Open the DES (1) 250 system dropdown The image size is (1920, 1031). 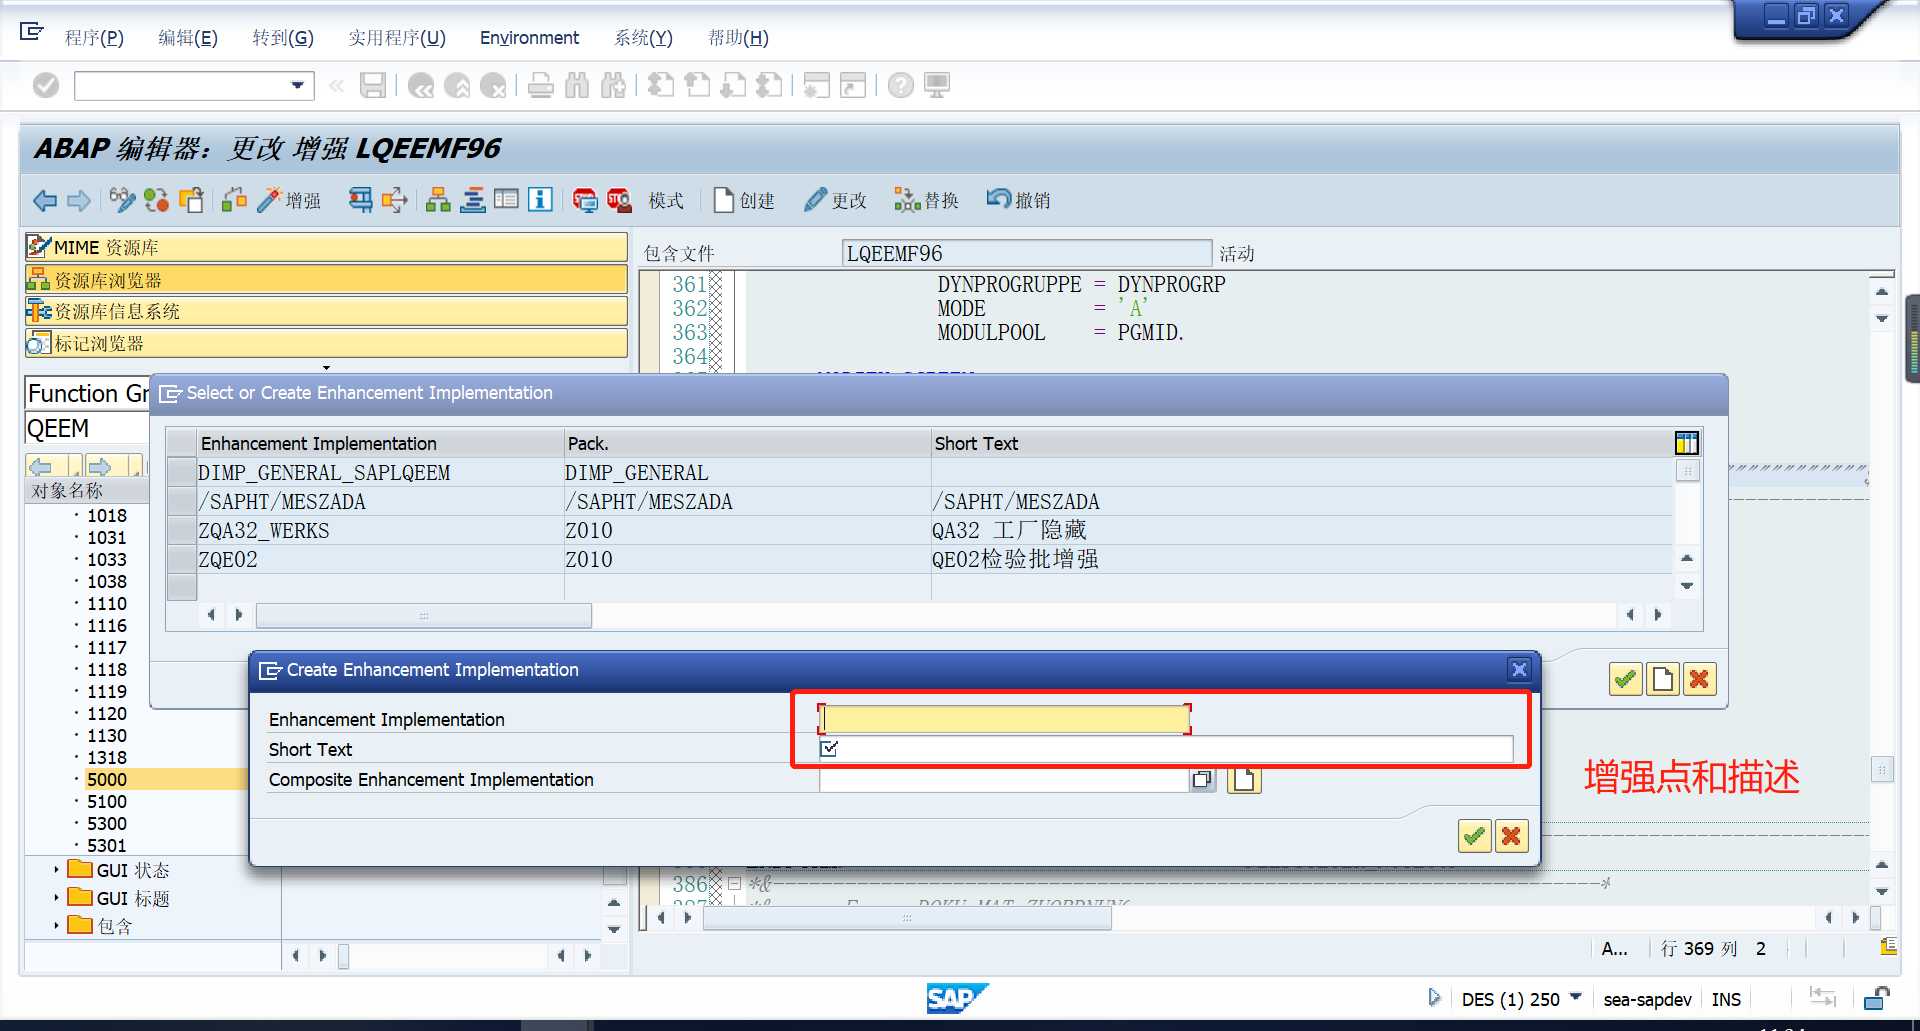tap(1576, 997)
